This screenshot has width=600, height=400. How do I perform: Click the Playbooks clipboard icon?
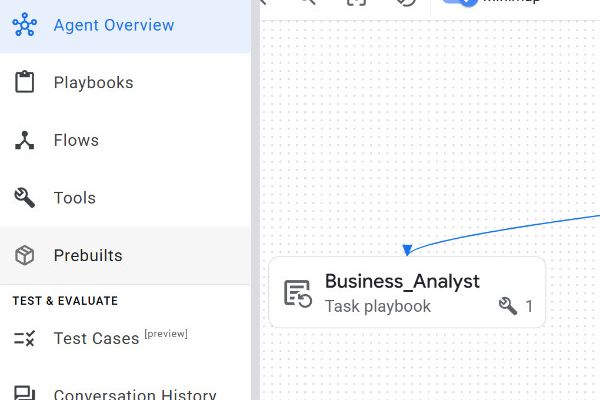pyautogui.click(x=25, y=83)
